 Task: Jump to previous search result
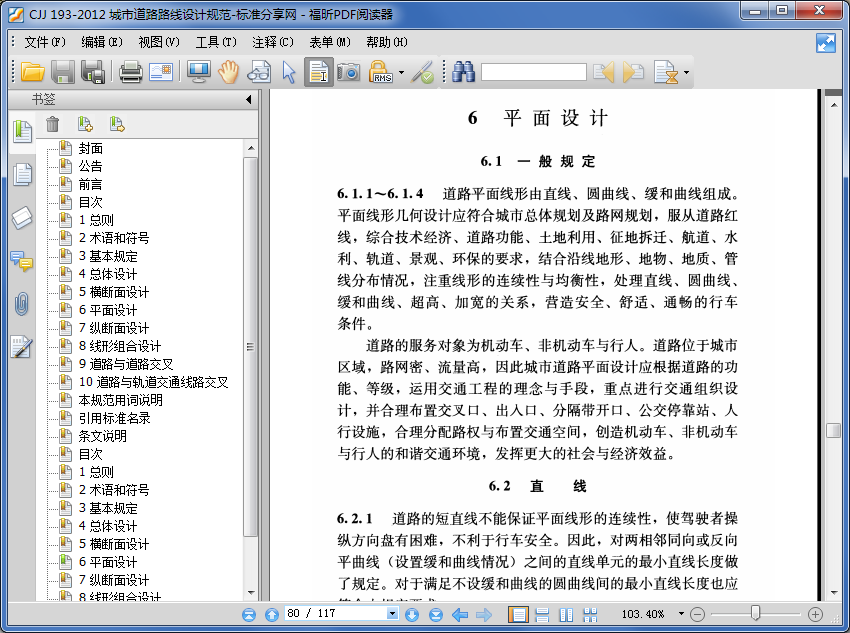click(603, 72)
